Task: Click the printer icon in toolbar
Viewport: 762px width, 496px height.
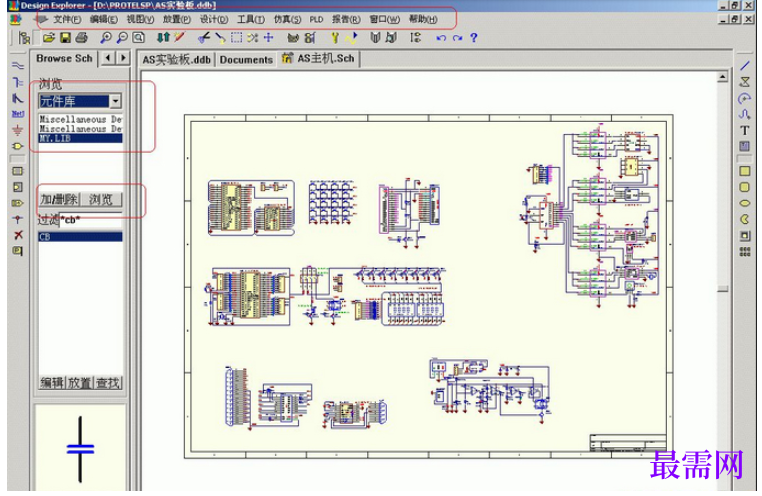Action: coord(82,37)
